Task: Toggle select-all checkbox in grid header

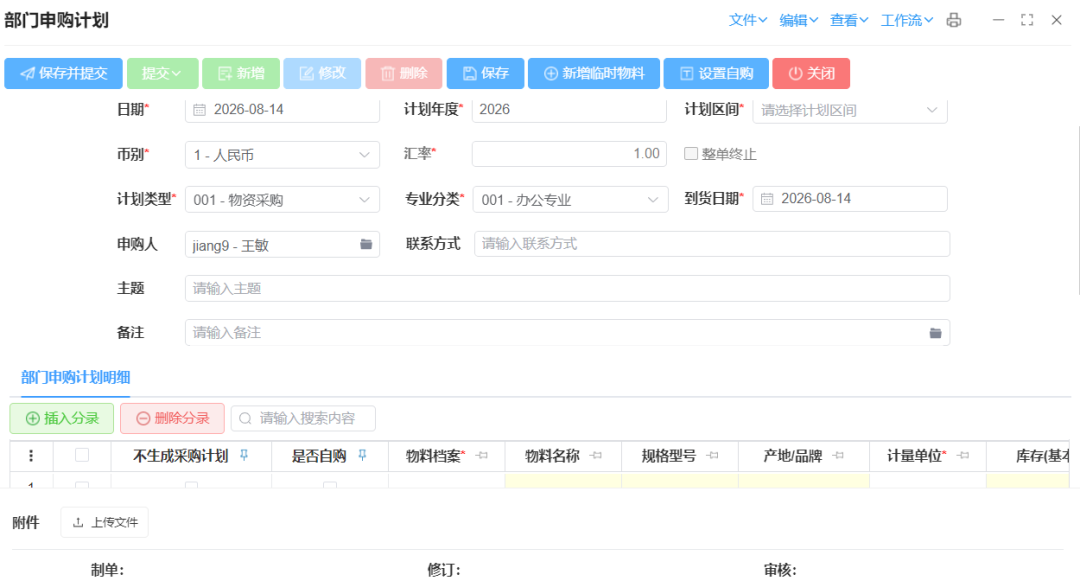Action: point(82,455)
